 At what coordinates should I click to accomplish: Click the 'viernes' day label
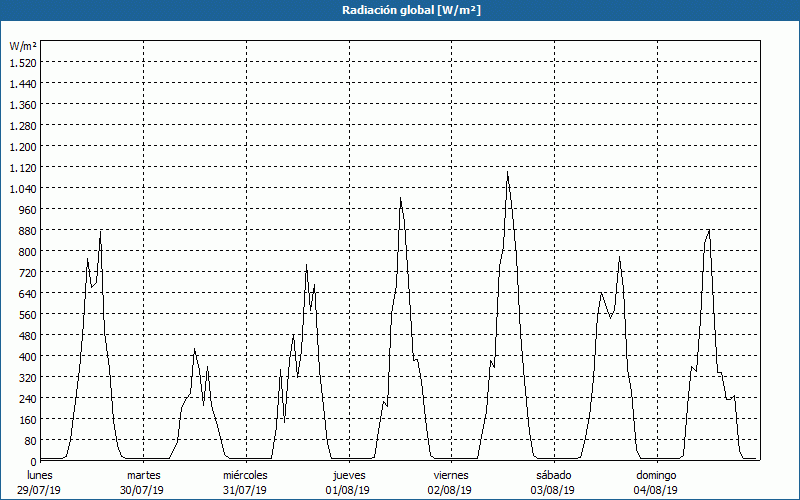(x=451, y=475)
